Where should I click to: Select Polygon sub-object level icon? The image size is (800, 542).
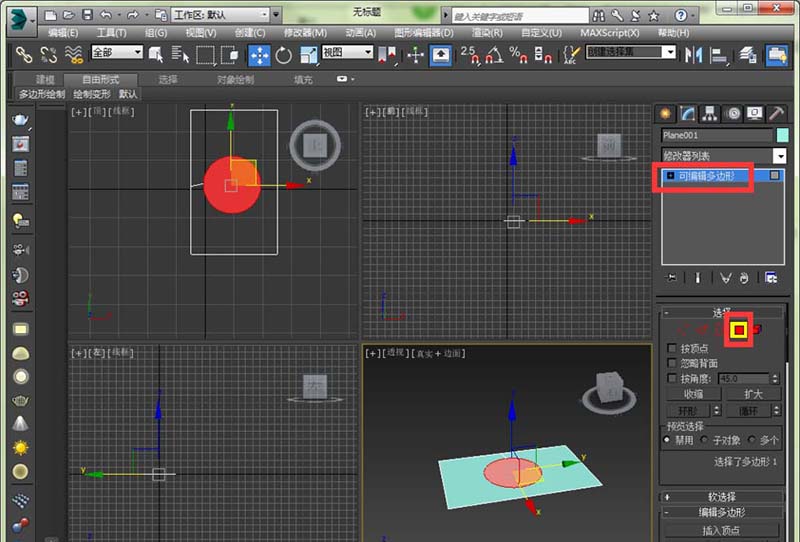(x=740, y=329)
